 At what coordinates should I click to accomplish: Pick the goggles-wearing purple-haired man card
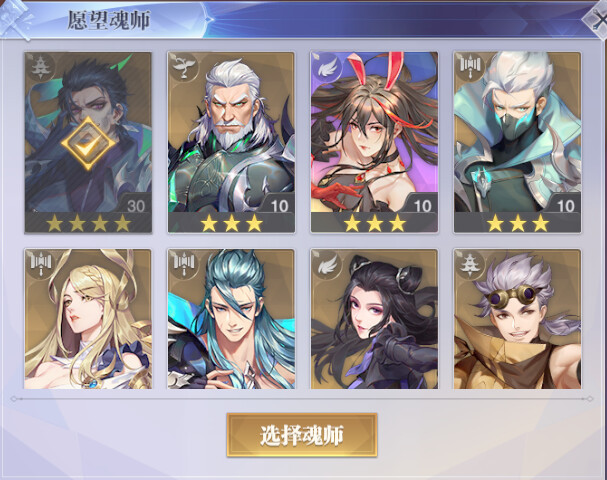[x=517, y=319]
